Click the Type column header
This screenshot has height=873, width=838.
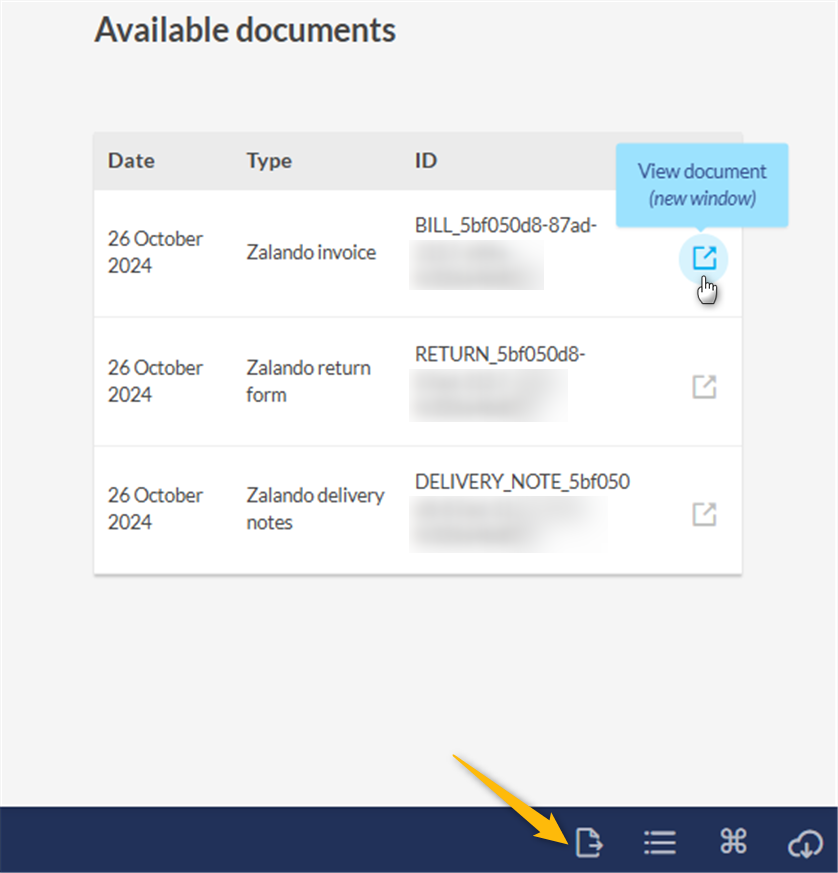[x=269, y=161]
